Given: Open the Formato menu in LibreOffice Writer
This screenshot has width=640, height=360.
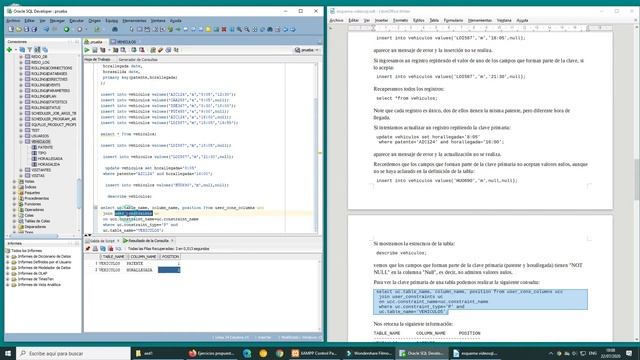Looking at the screenshot, I should click(400, 20).
